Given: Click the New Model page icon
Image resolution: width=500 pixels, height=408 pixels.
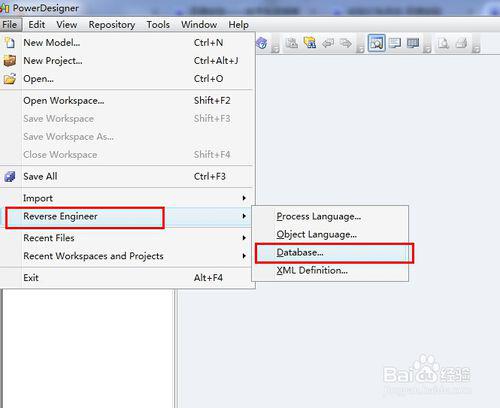Looking at the screenshot, I should click(x=10, y=43).
